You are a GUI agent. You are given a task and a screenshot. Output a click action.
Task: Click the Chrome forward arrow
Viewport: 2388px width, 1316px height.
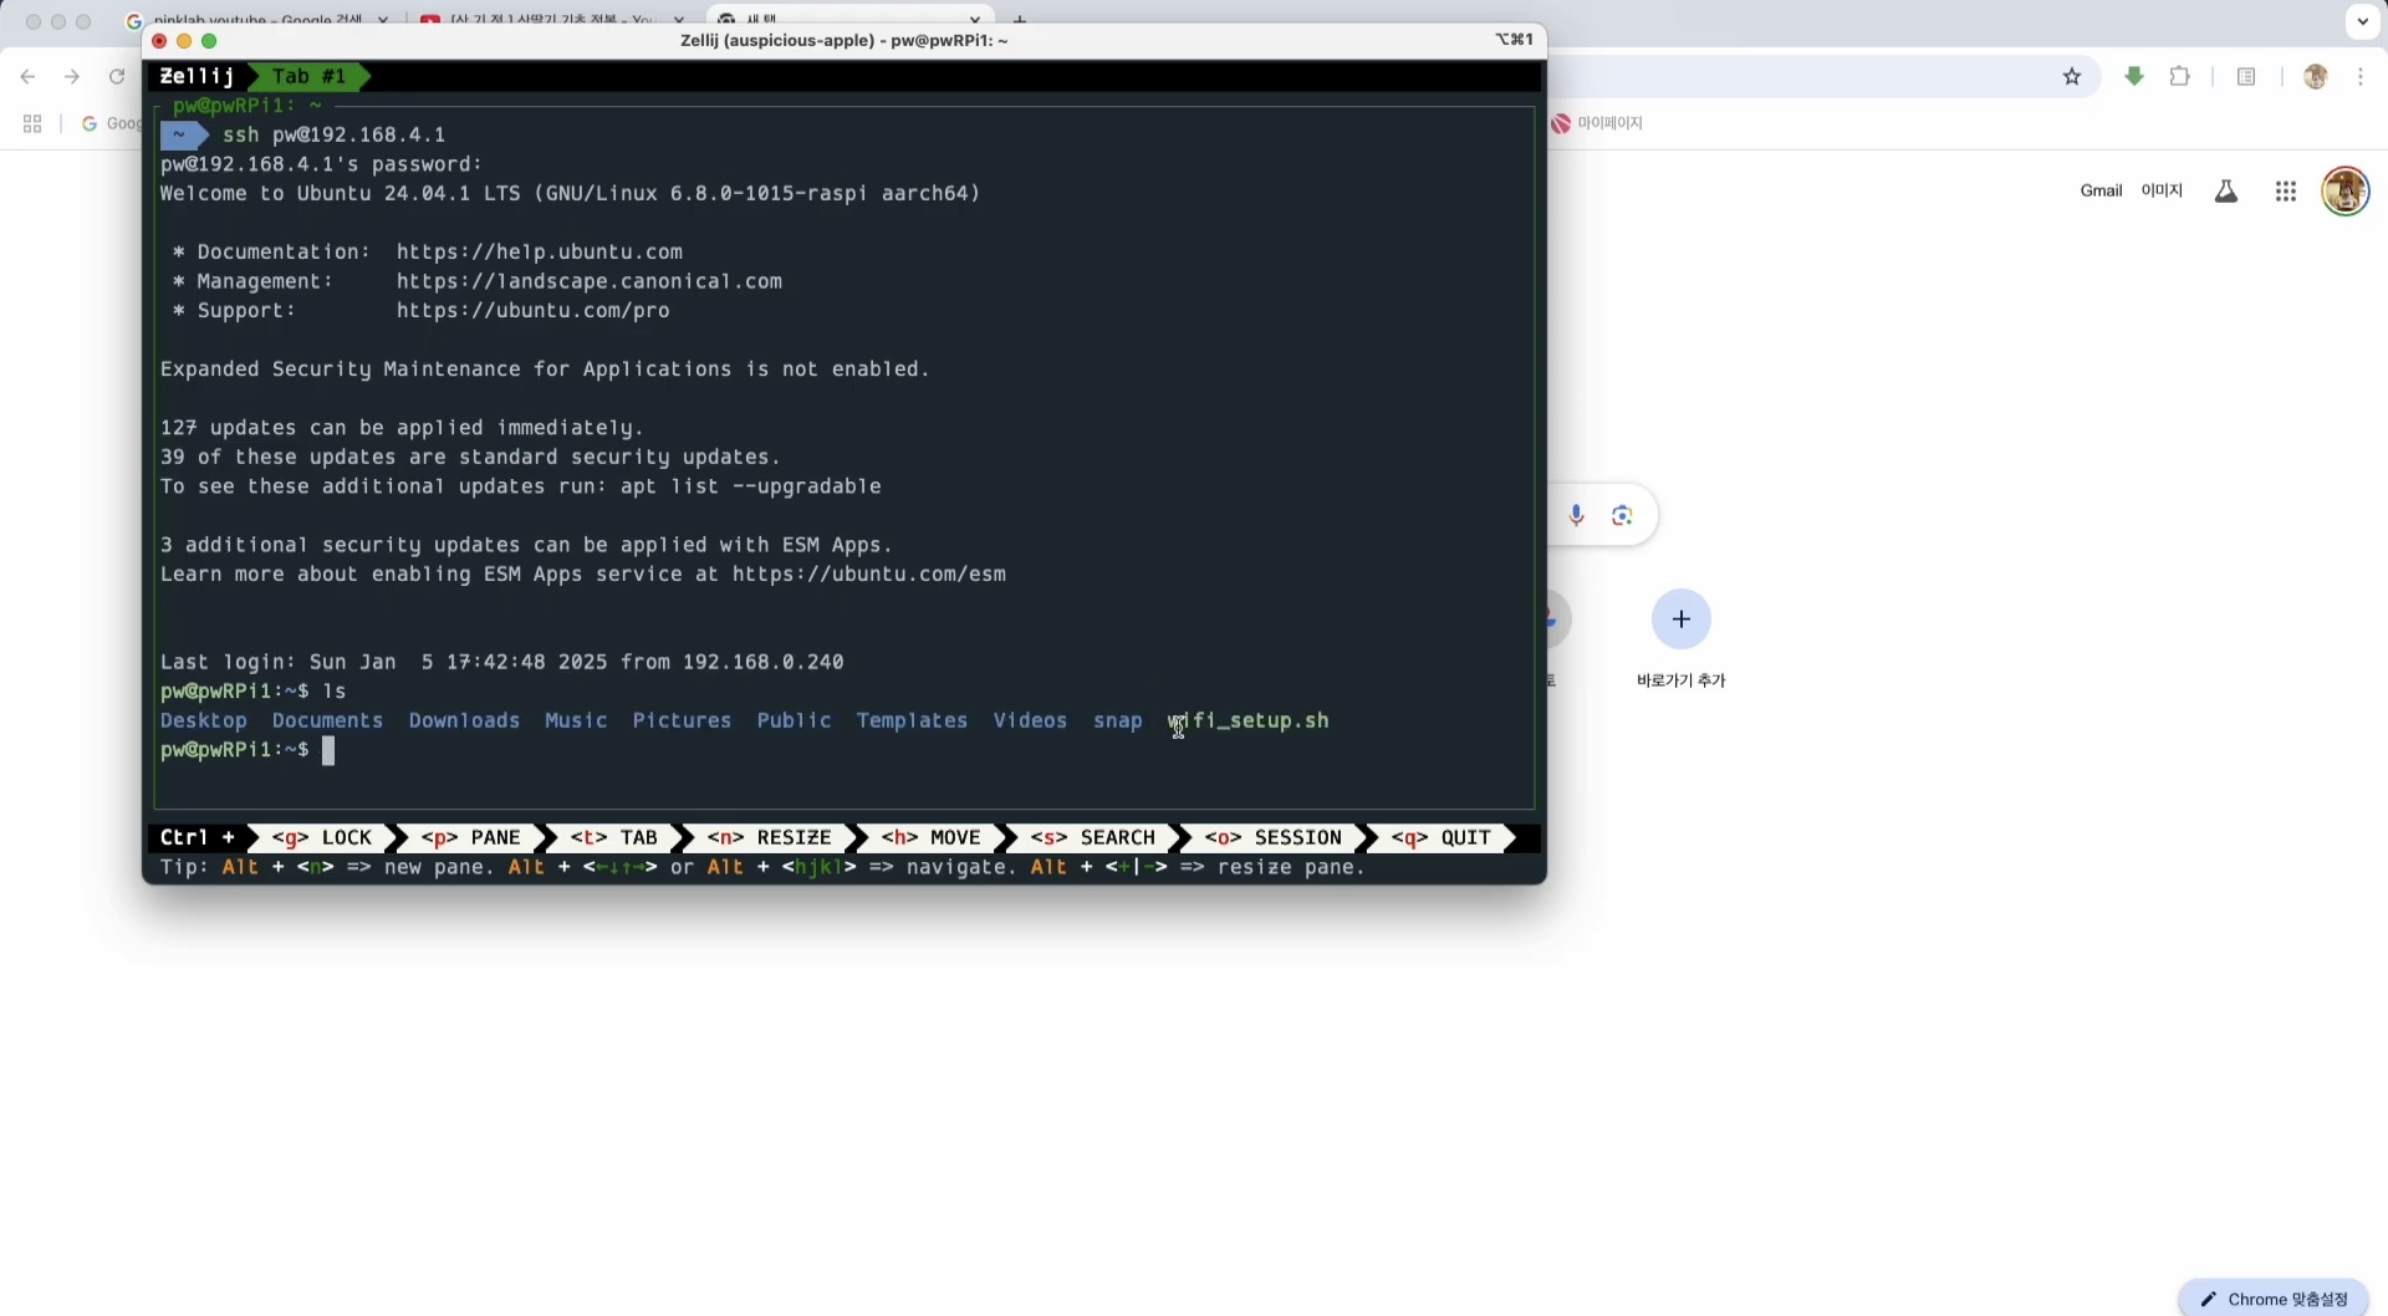pyautogui.click(x=71, y=76)
